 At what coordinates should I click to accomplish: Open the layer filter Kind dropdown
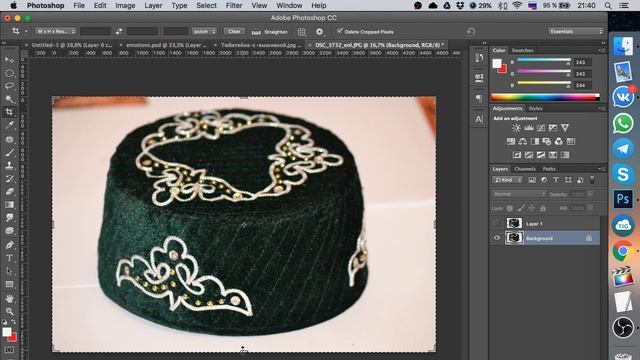(x=507, y=180)
